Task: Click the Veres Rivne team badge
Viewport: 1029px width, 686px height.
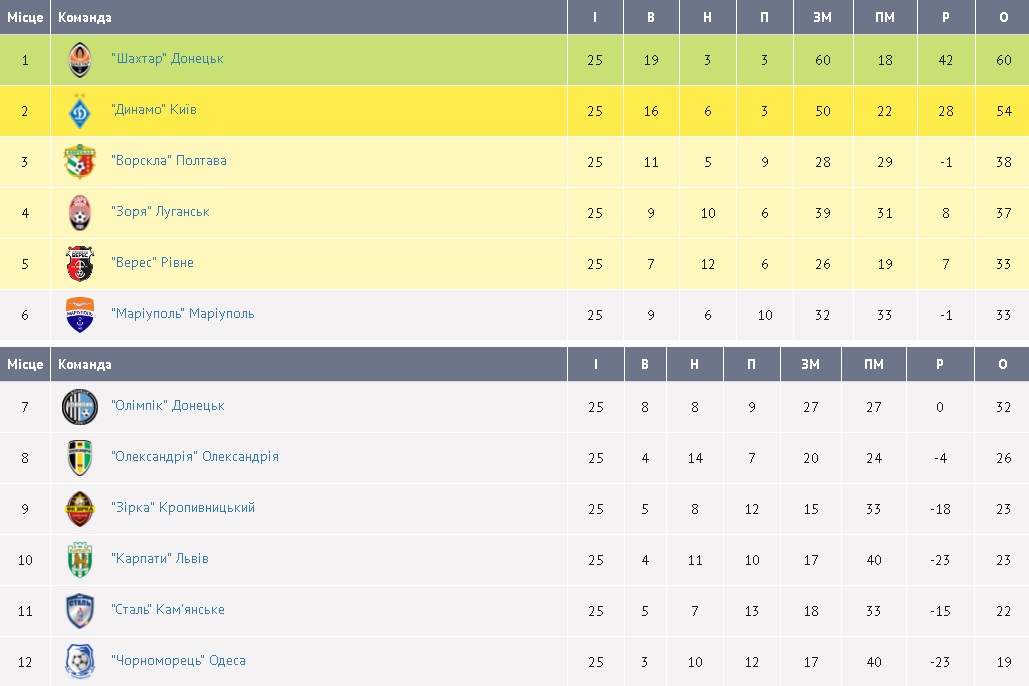Action: 80,264
